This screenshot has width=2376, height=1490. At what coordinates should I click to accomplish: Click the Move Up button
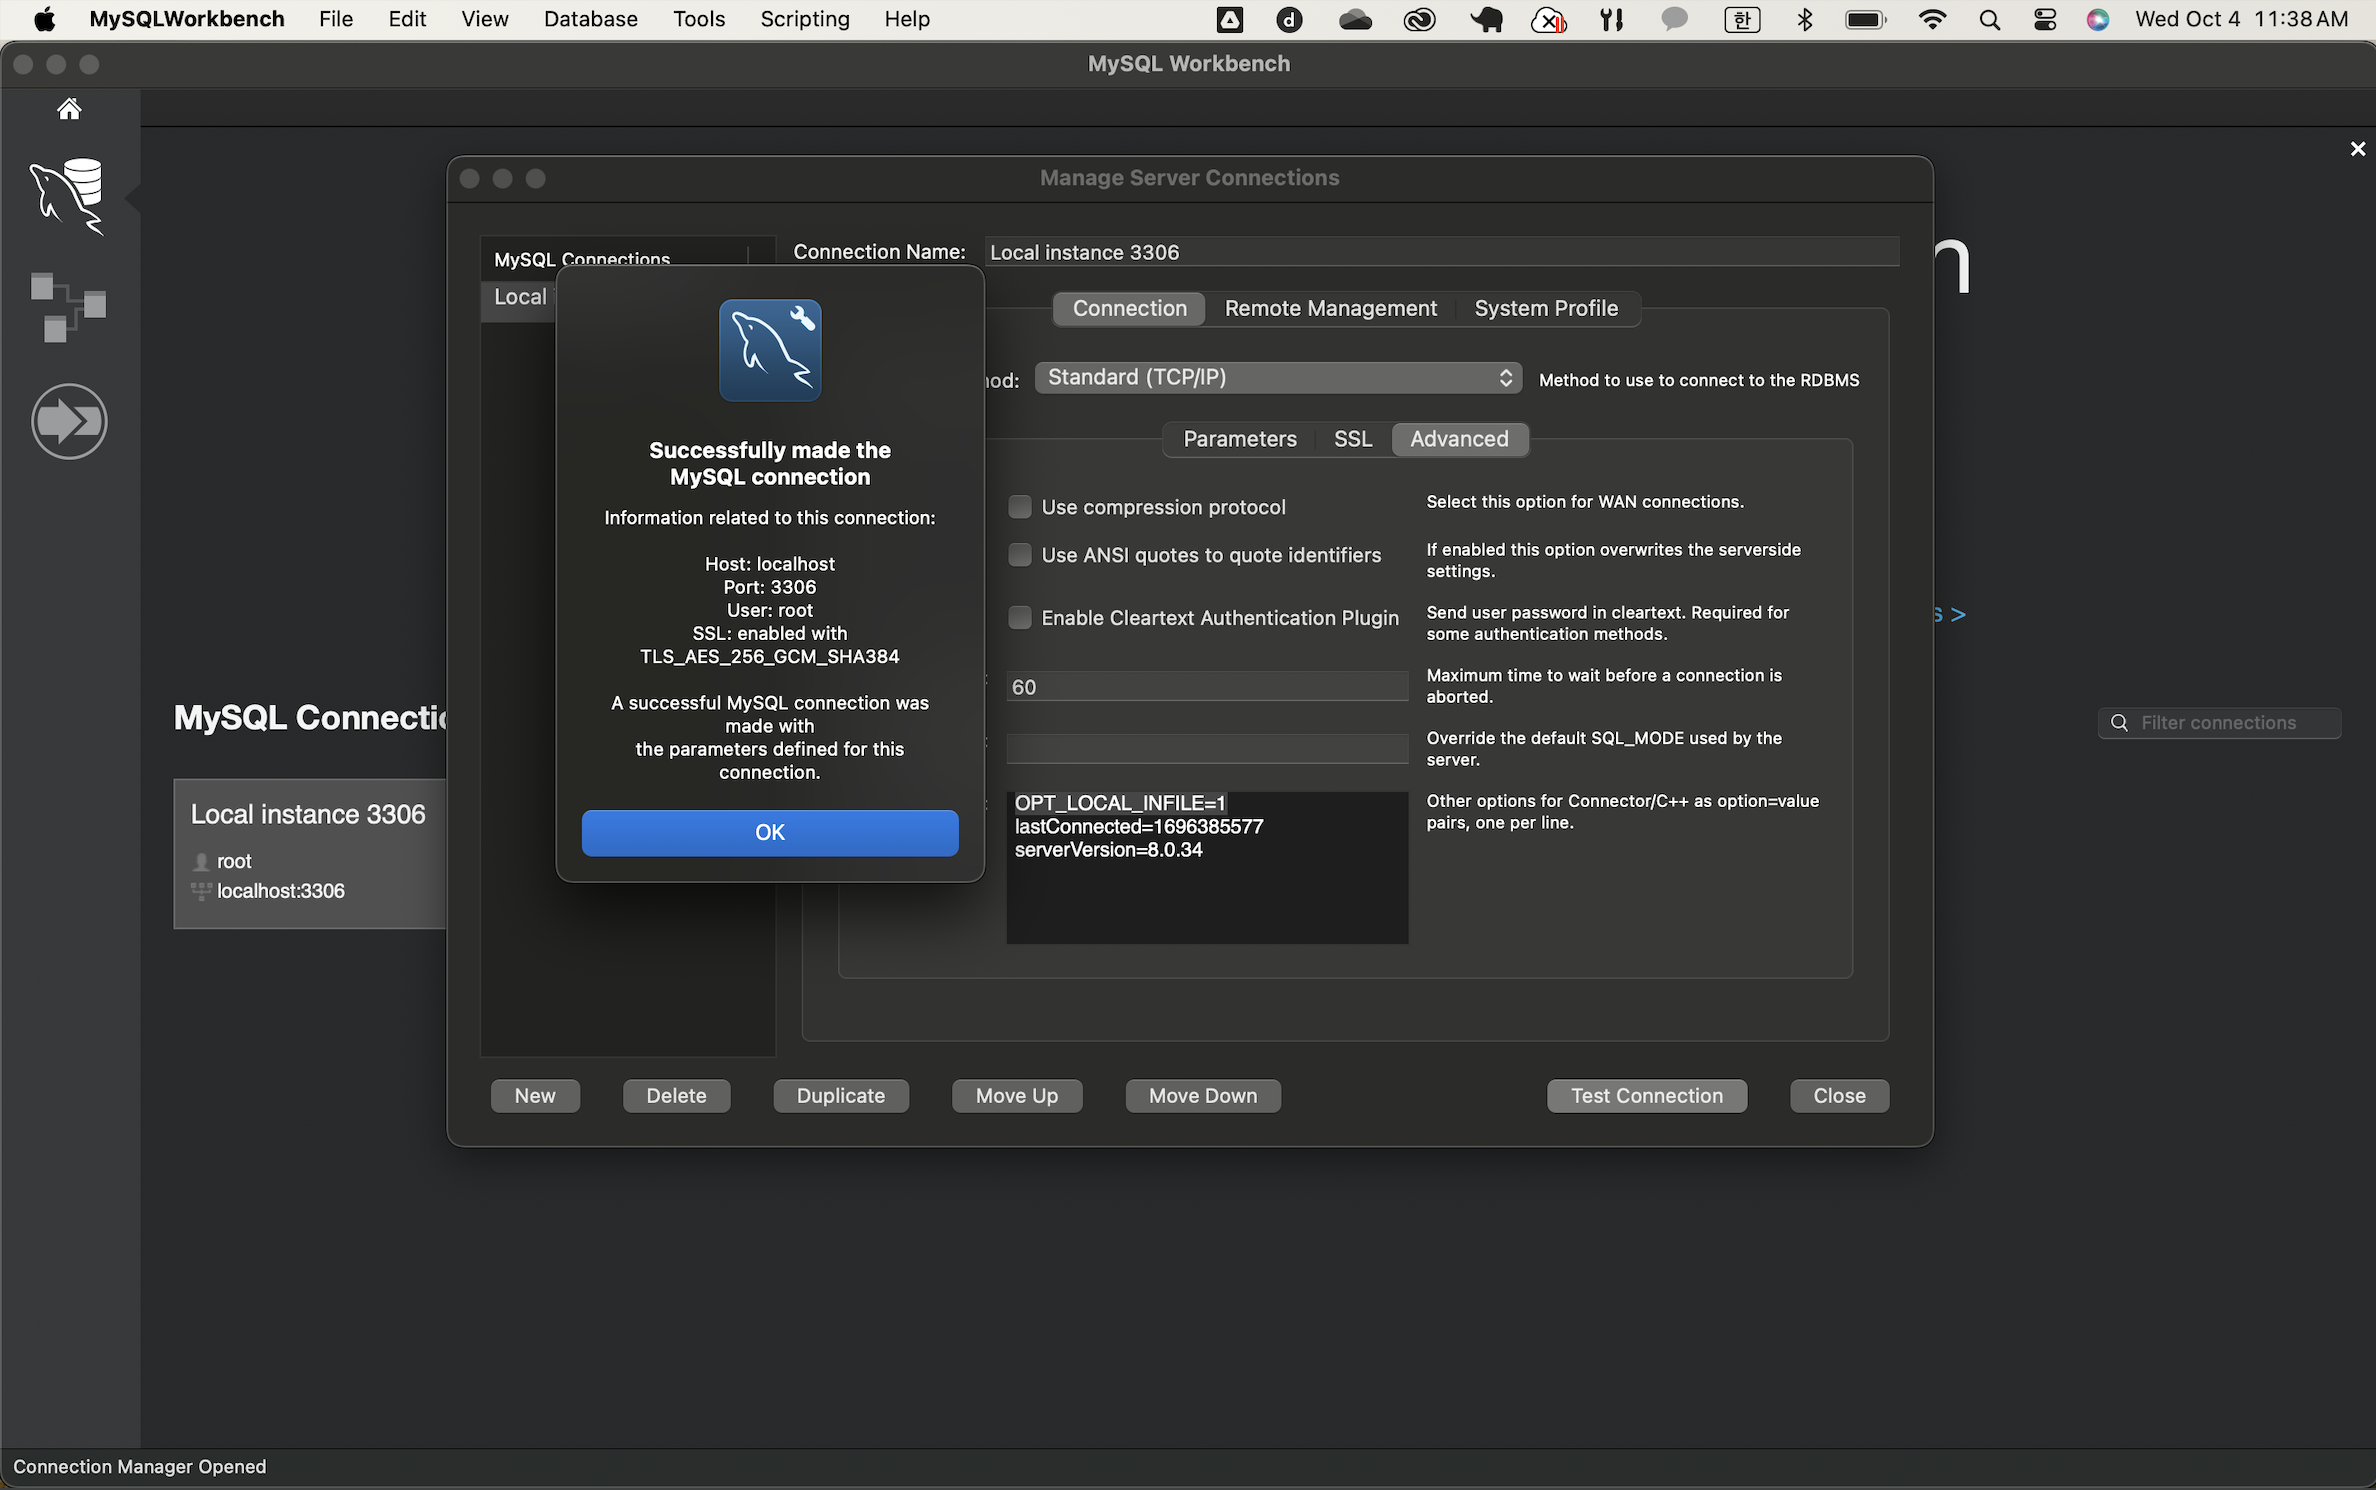point(1017,1096)
